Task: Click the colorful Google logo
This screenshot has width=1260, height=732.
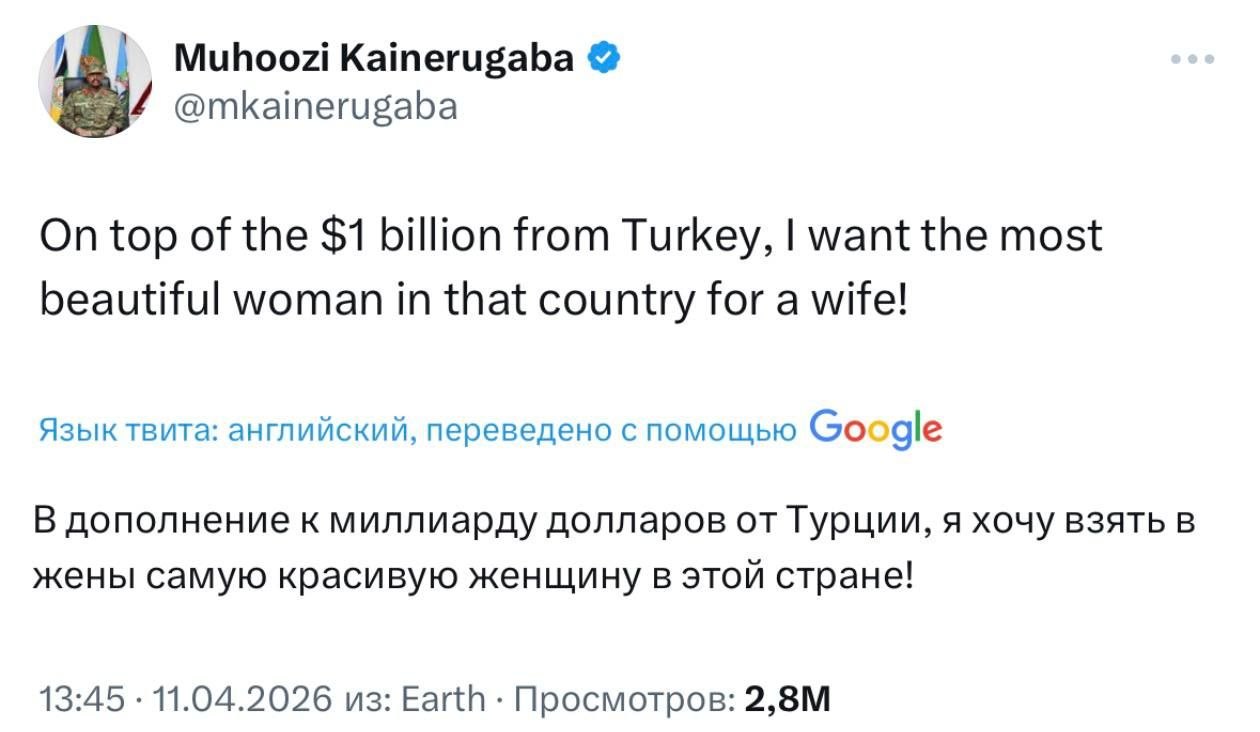Action: click(876, 429)
